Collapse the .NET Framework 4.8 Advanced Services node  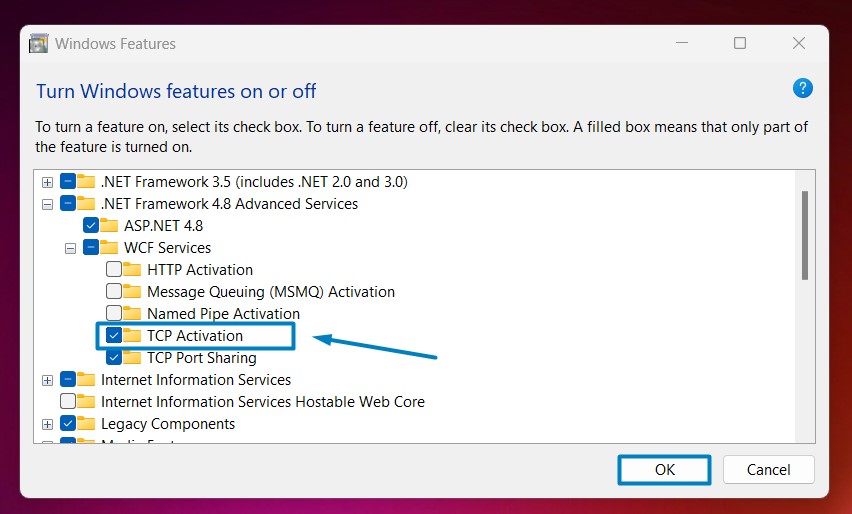pos(48,204)
